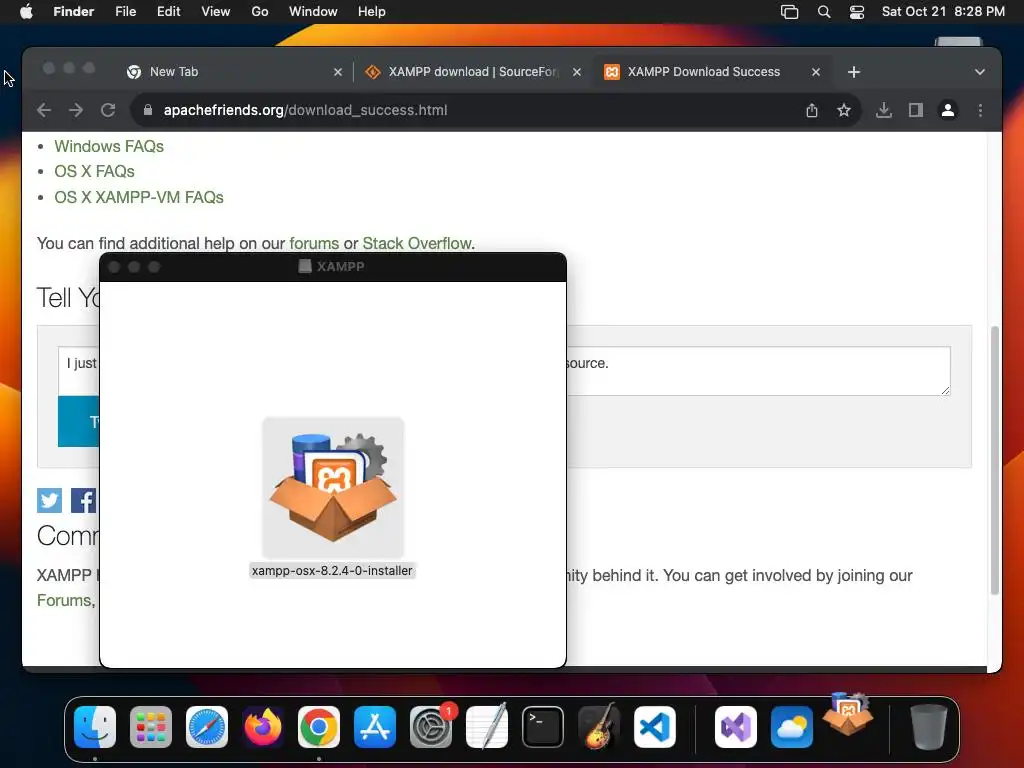
Task: Open Chrome profile avatar icon
Action: click(x=948, y=110)
